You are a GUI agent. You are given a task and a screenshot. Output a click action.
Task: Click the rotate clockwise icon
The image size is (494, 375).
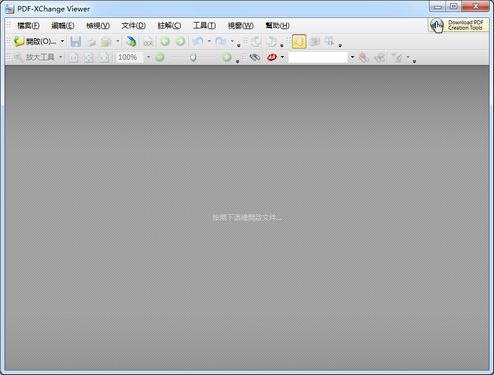point(272,42)
